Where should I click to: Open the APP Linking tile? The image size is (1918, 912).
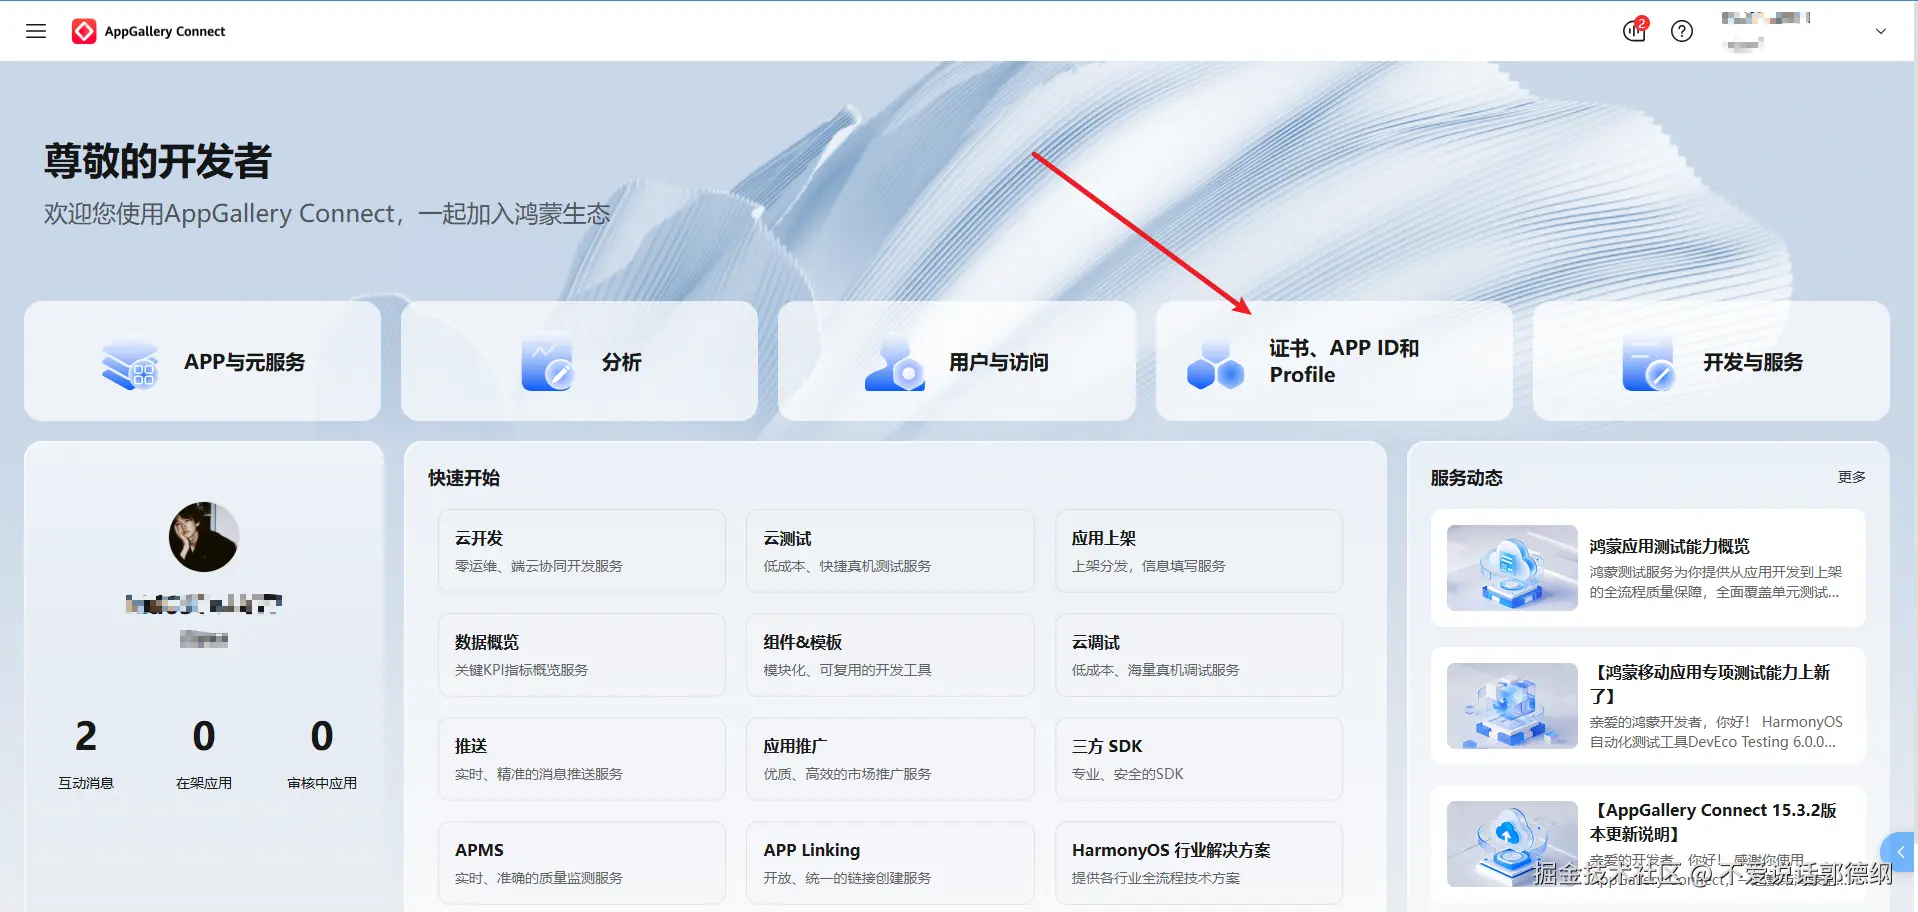coord(890,863)
